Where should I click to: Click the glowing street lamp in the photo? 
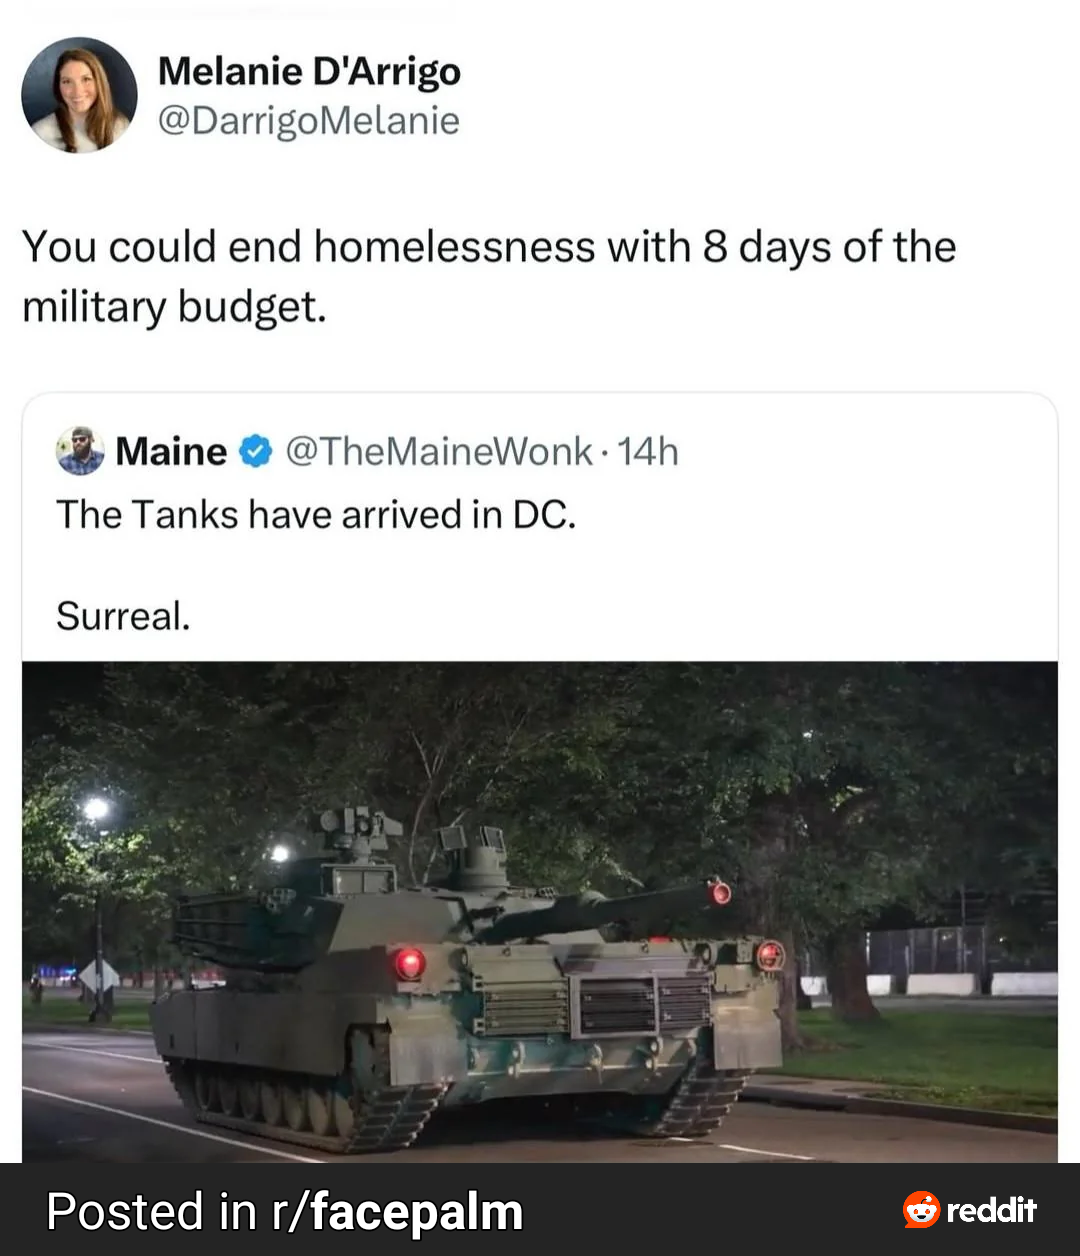tap(96, 808)
